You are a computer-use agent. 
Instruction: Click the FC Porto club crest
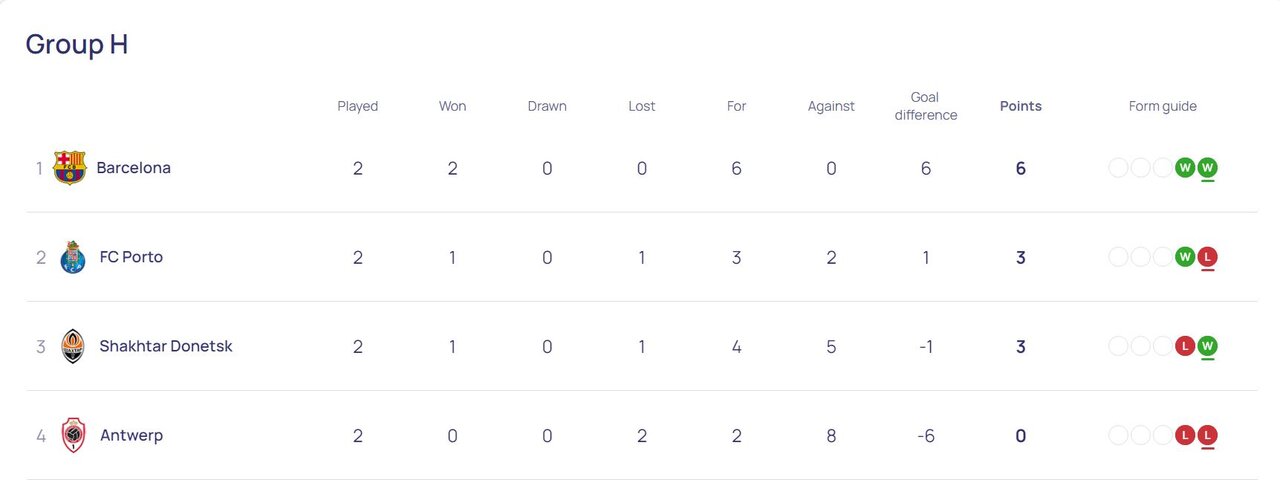tap(73, 257)
